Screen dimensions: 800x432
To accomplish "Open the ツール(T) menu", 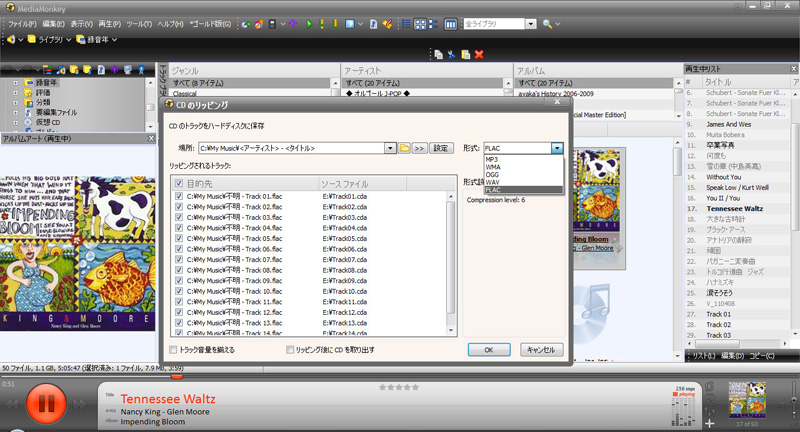I will 125,23.
